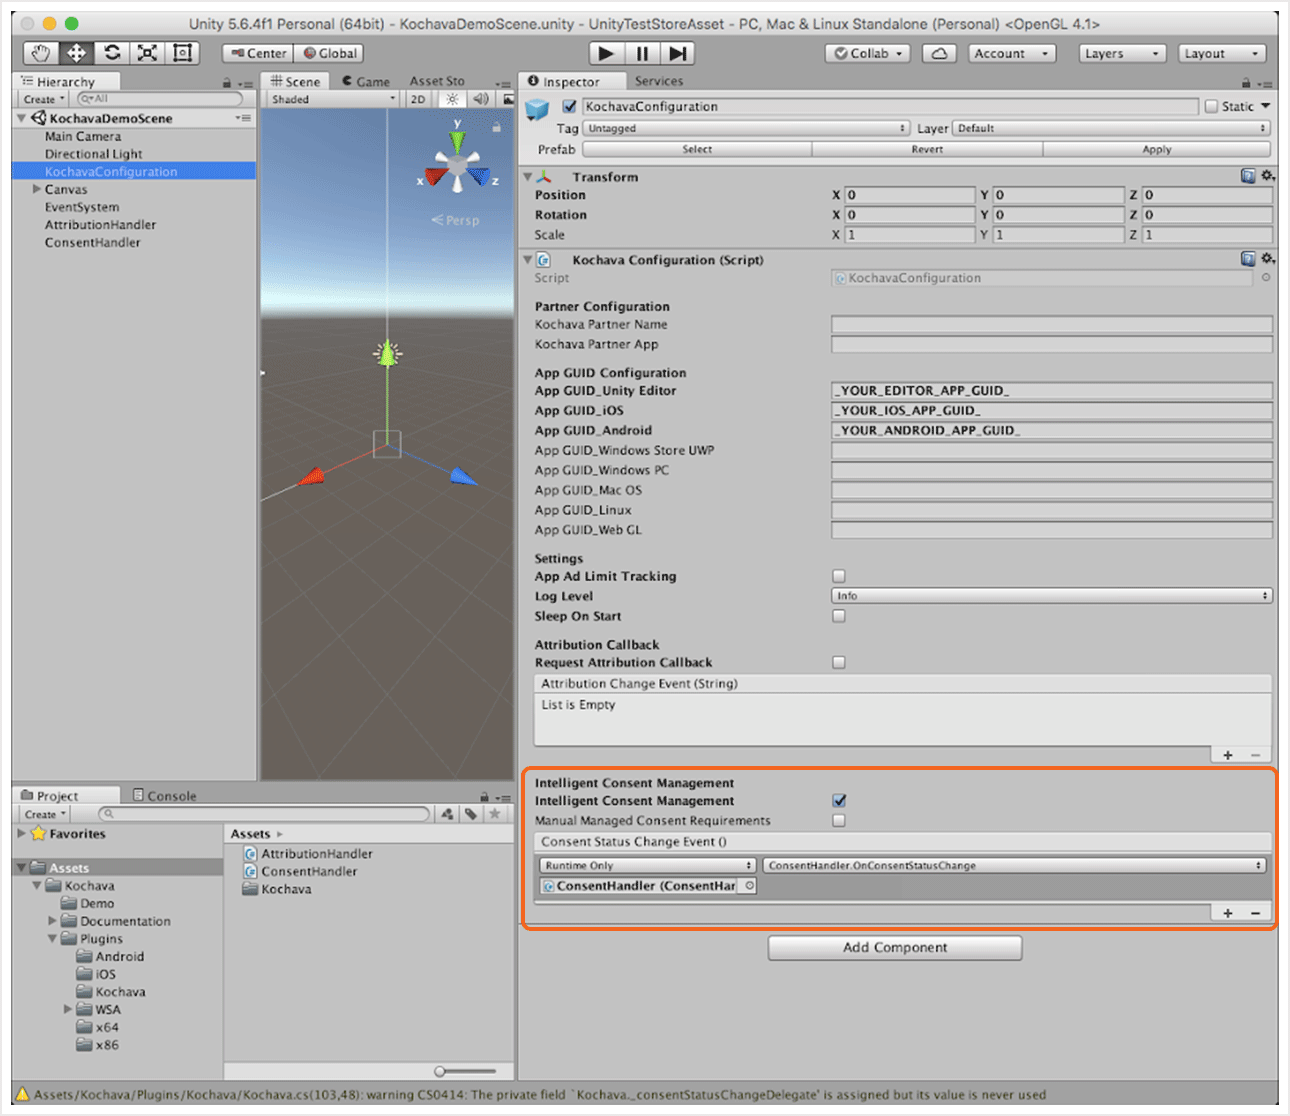Open the cloud services icon

pyautogui.click(x=939, y=54)
